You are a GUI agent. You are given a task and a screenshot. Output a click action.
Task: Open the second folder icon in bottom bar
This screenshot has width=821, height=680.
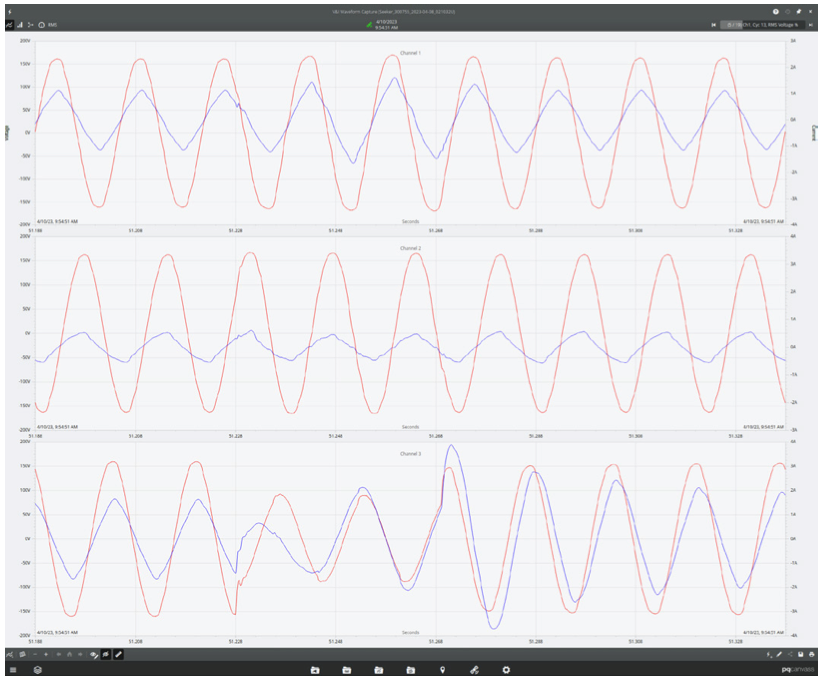click(347, 670)
